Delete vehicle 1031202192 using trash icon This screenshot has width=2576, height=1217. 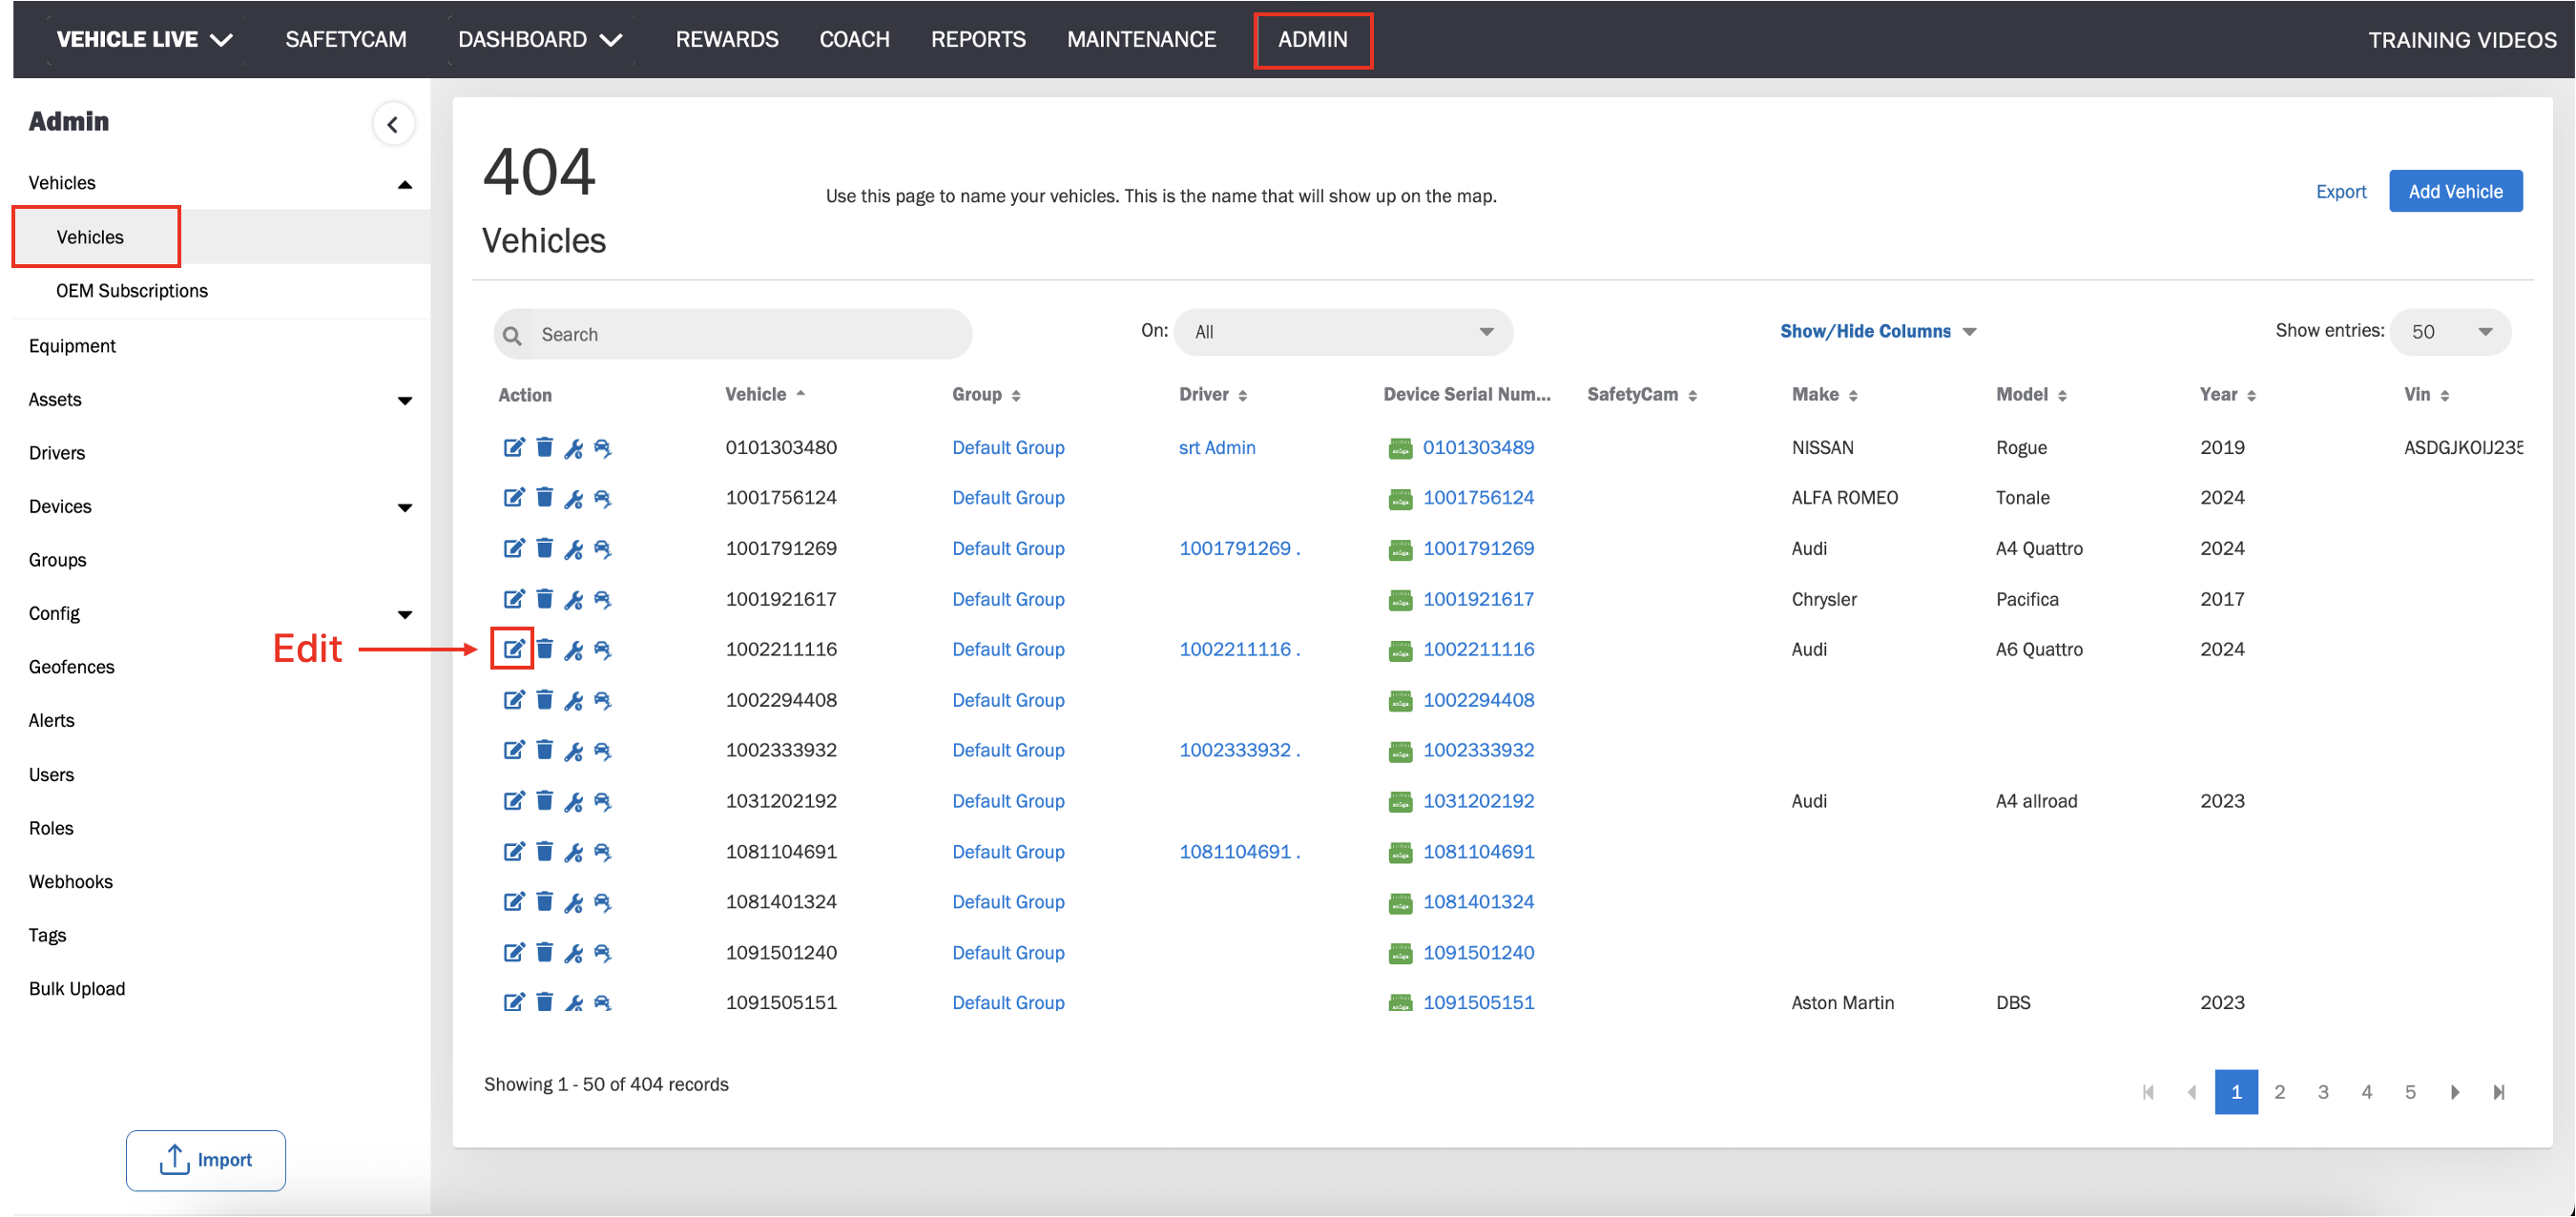544,800
